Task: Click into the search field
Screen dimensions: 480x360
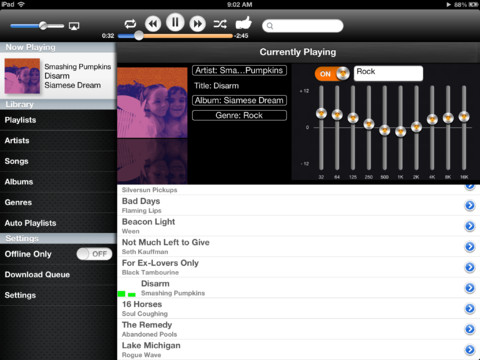Action: (303, 26)
